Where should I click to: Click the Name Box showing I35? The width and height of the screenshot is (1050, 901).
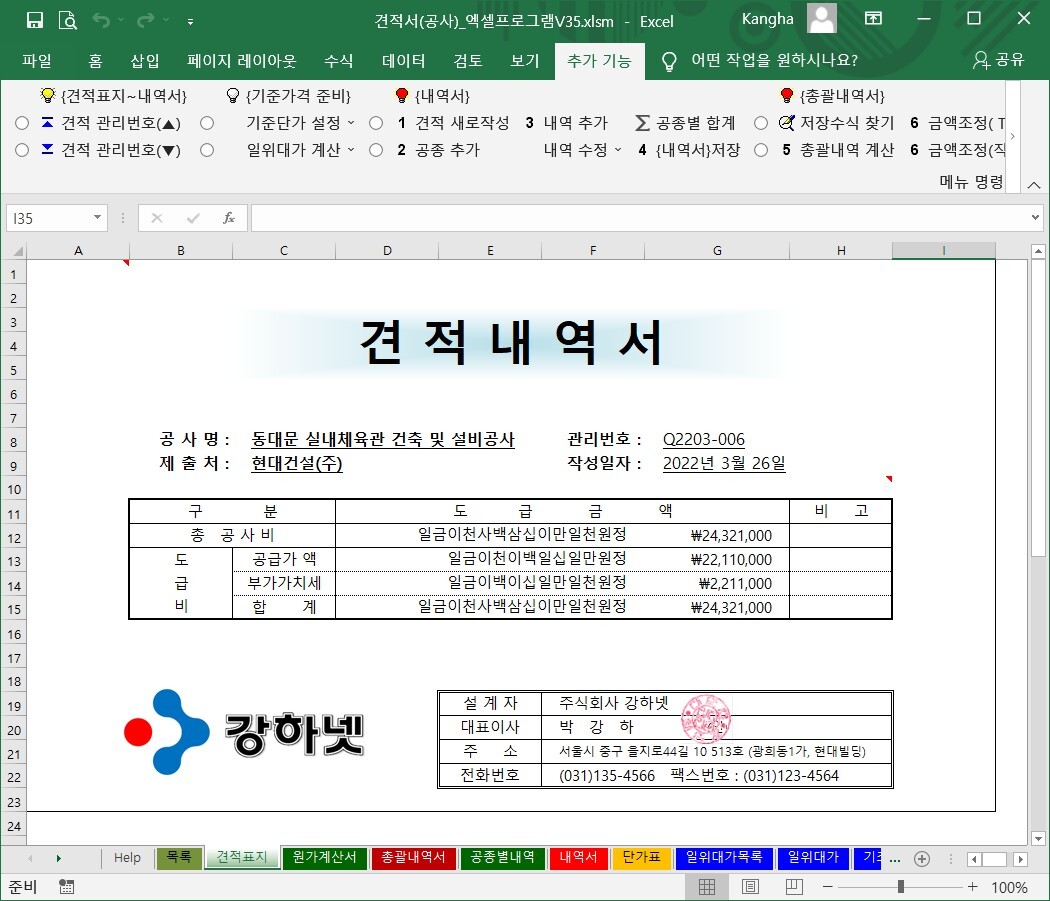pos(50,218)
